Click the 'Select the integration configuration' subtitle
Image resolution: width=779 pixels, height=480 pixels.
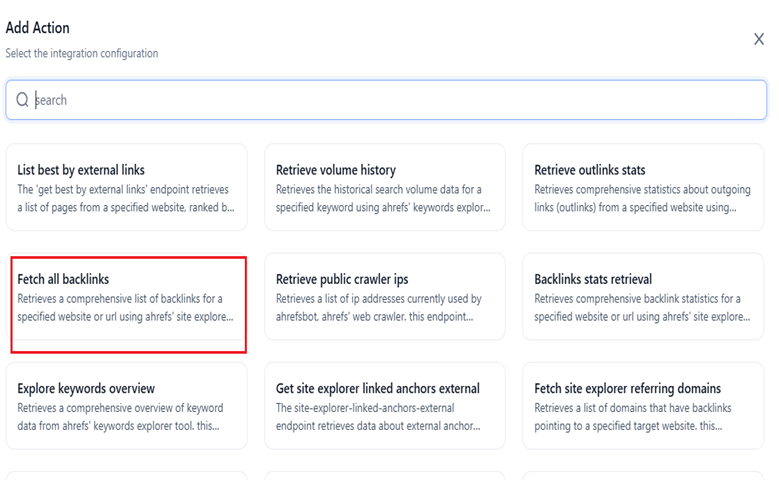coord(82,53)
